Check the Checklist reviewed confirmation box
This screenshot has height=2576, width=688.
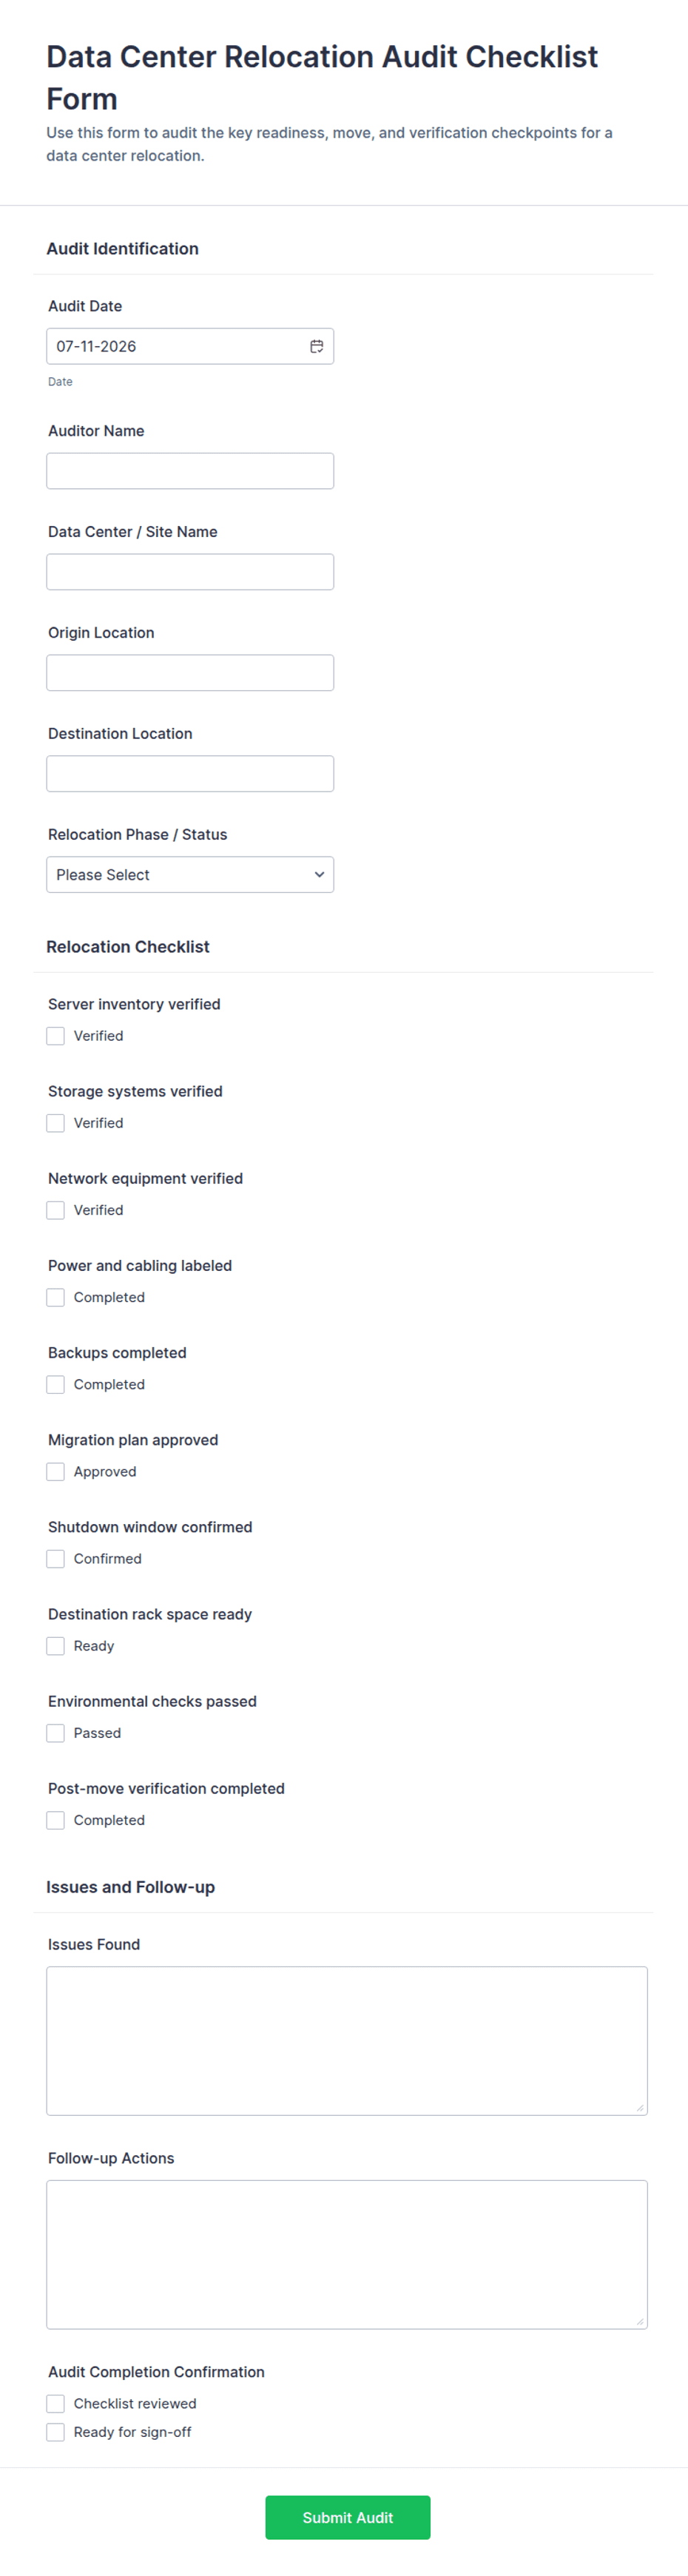coord(56,2403)
